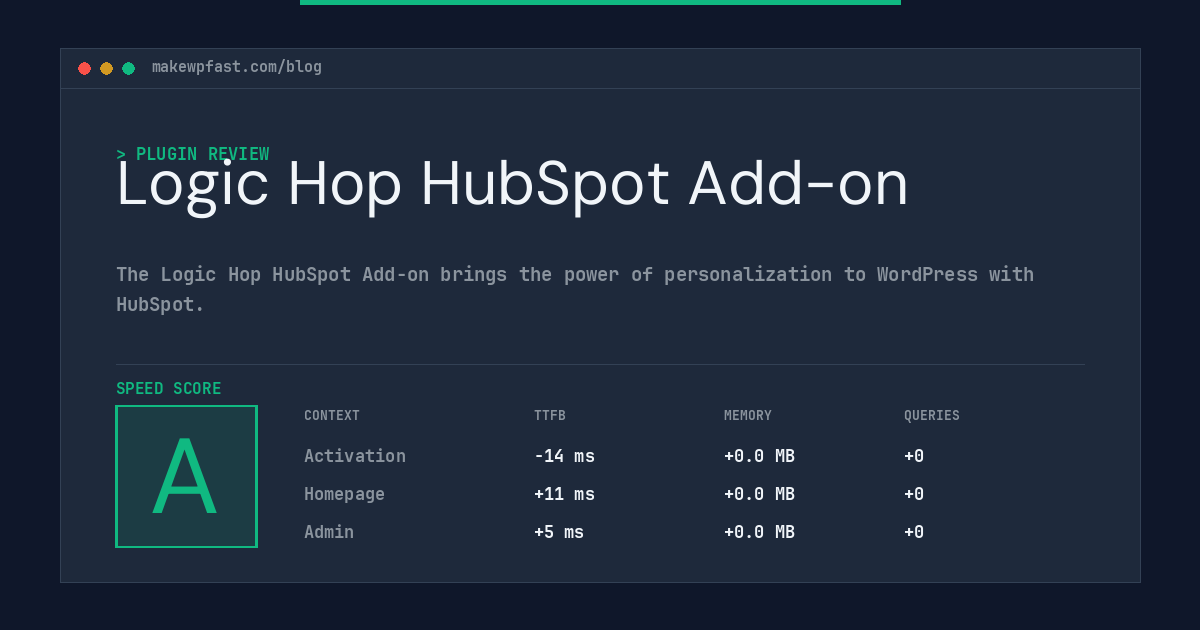Click the makewpfast.com/blog address text
This screenshot has height=630, width=1200.
237,67
